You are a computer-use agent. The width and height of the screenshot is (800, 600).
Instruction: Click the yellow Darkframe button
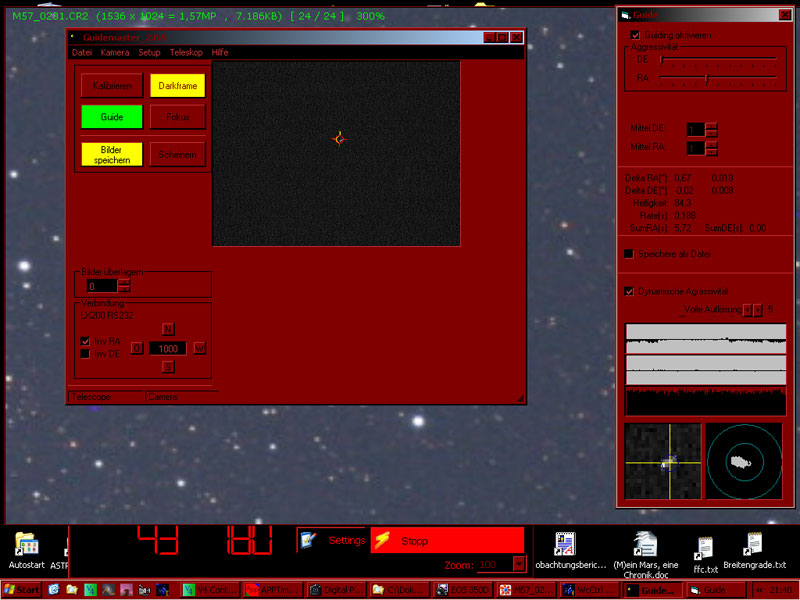click(x=177, y=86)
